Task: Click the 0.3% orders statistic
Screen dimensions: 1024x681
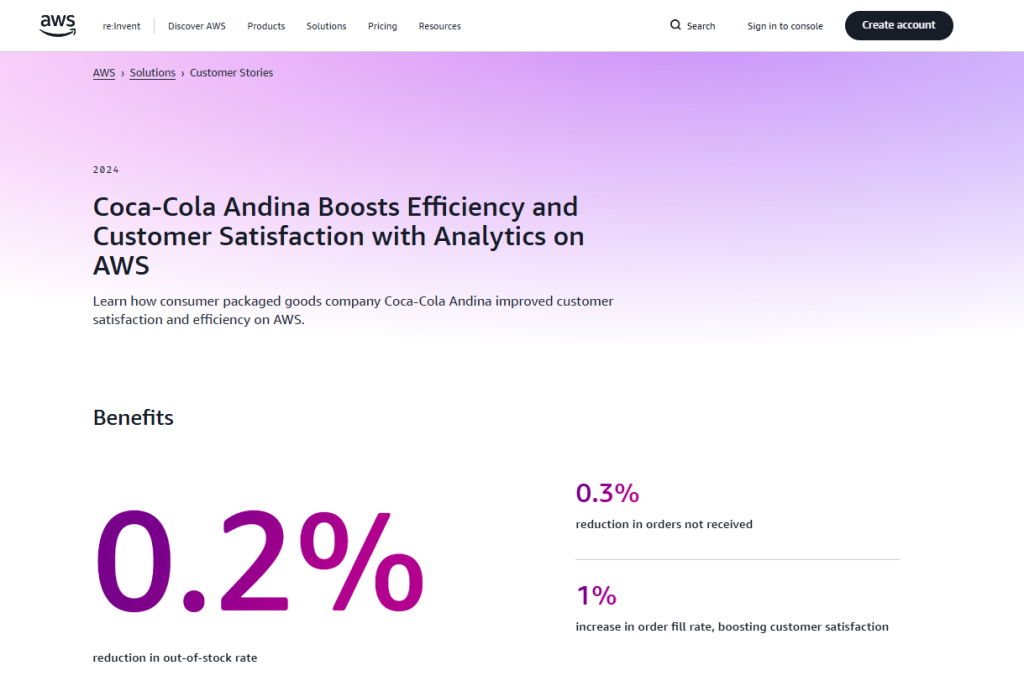Action: pos(607,493)
